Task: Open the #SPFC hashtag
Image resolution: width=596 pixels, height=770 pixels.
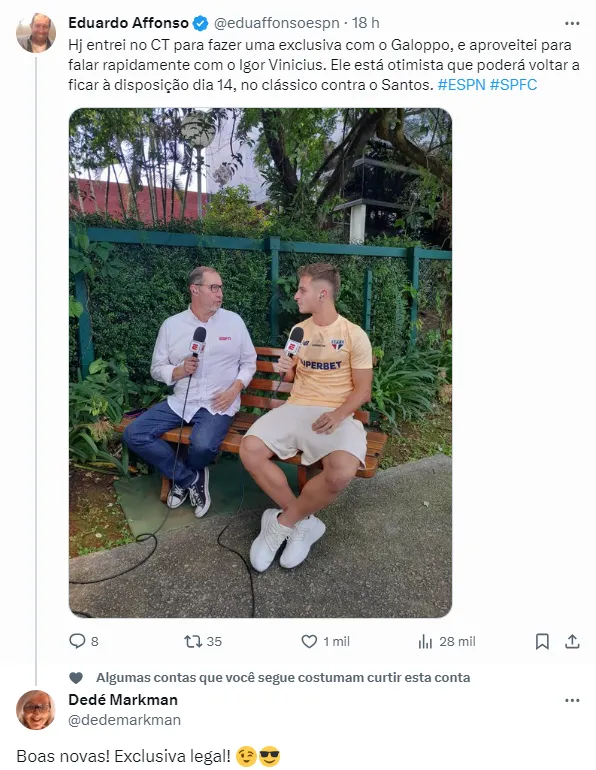Action: point(514,84)
